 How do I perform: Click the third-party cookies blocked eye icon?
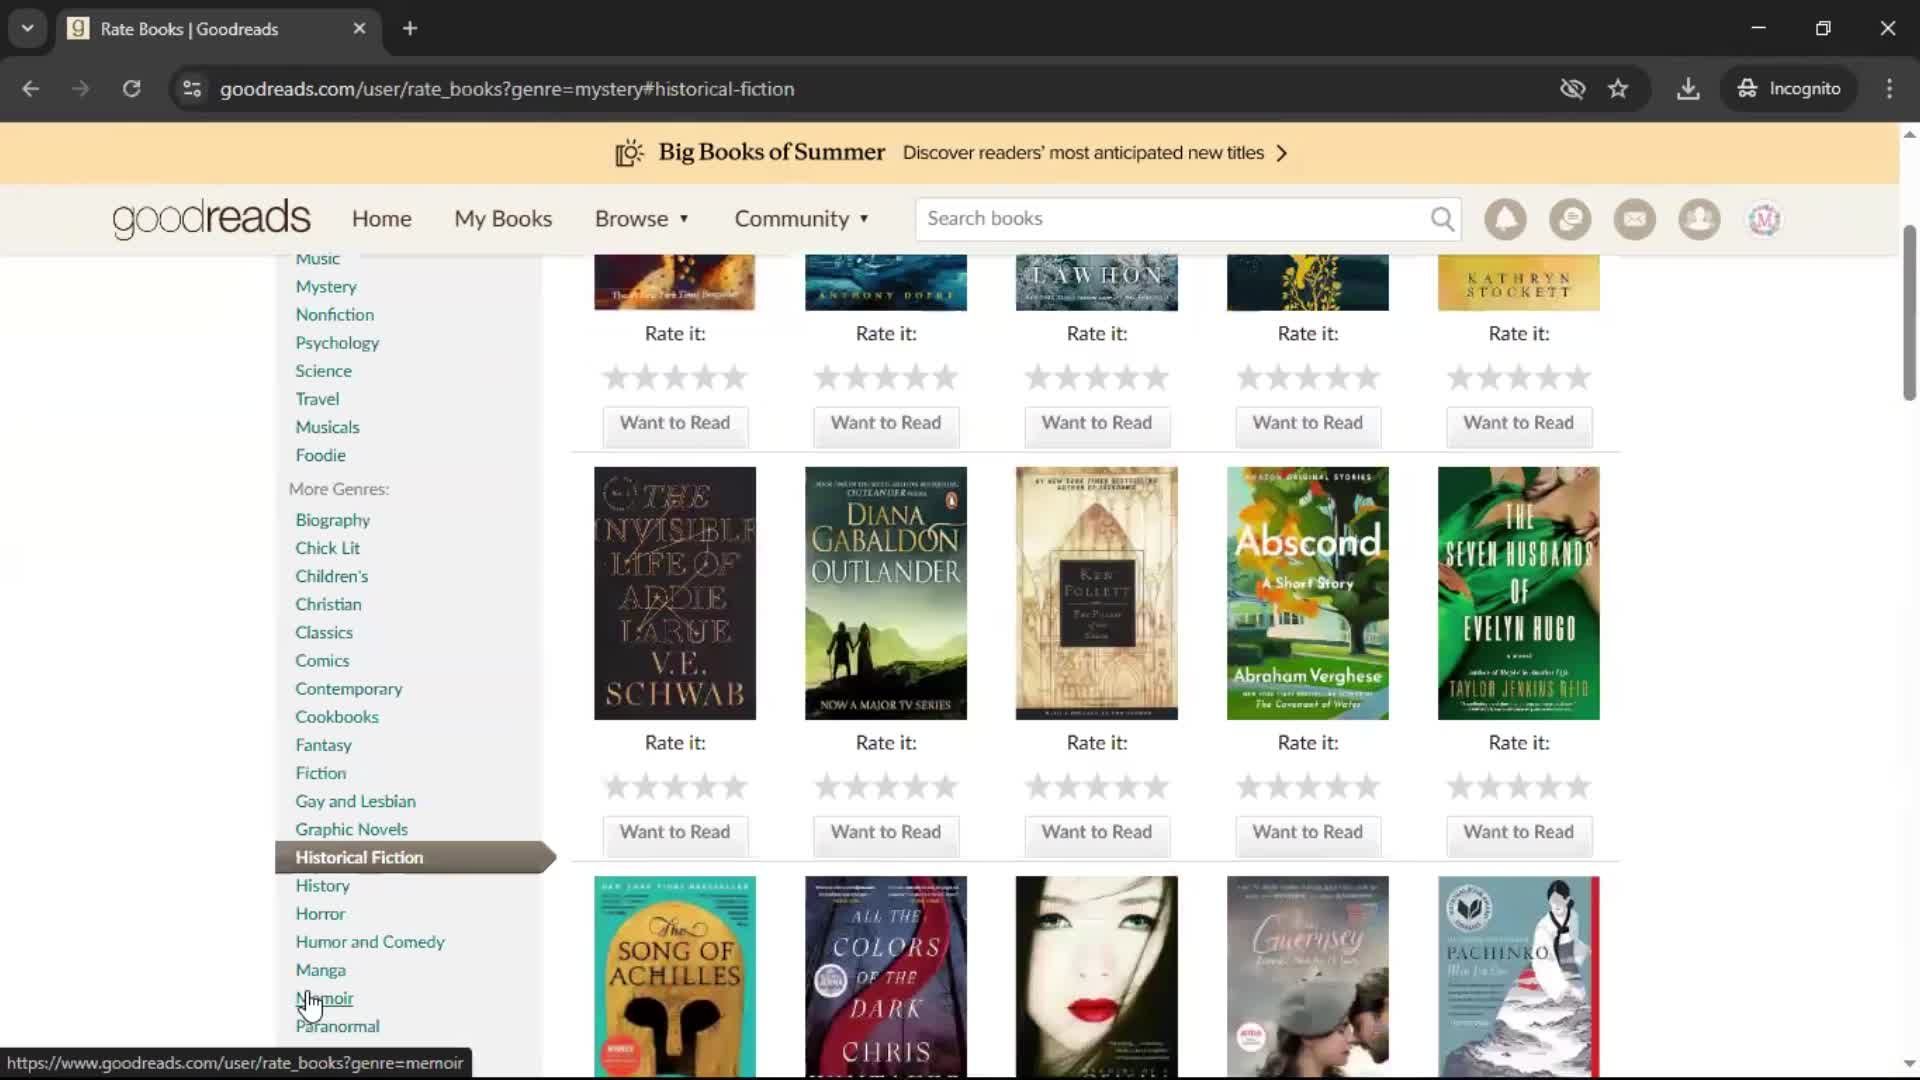(1572, 89)
